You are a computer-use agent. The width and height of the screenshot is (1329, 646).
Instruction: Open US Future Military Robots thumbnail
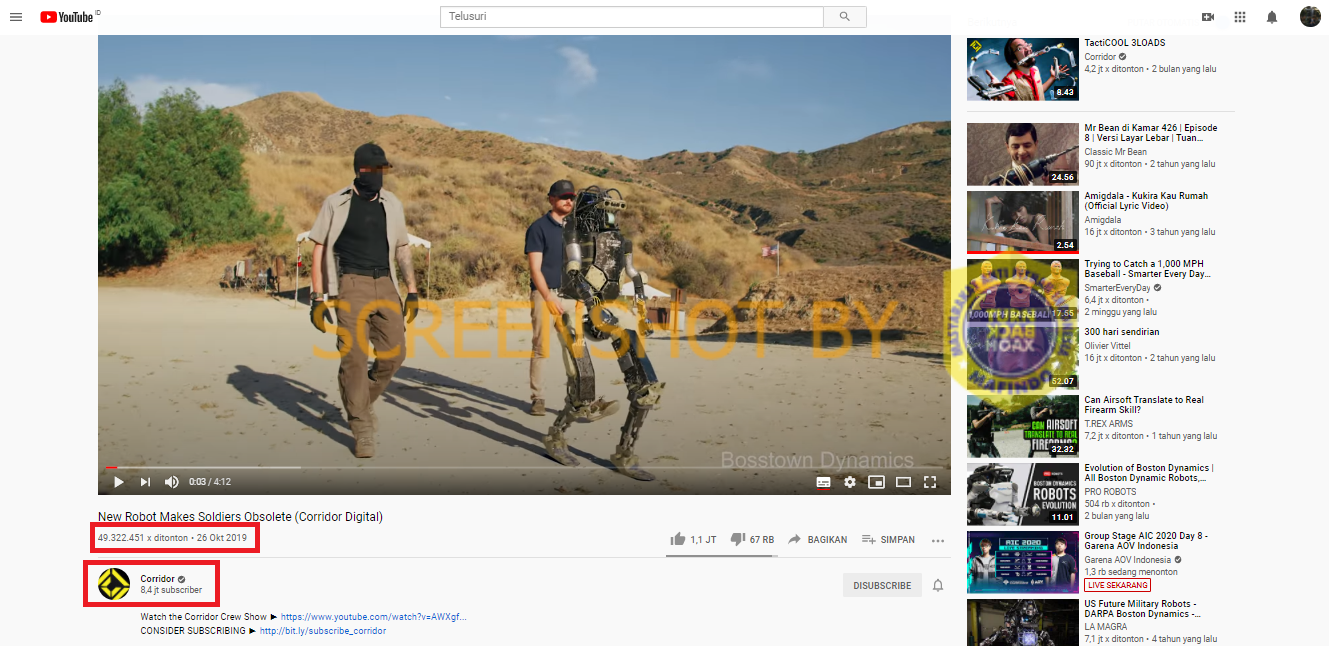click(x=1021, y=623)
